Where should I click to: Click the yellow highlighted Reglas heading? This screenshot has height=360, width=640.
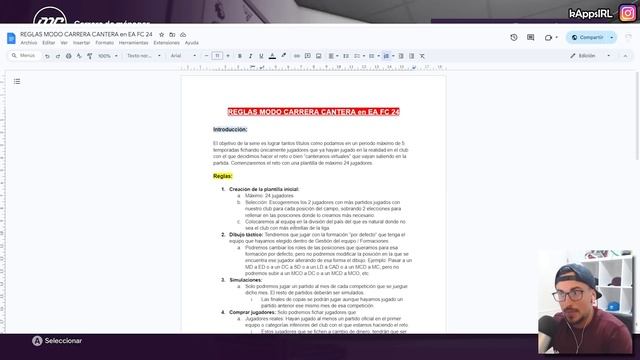222,176
